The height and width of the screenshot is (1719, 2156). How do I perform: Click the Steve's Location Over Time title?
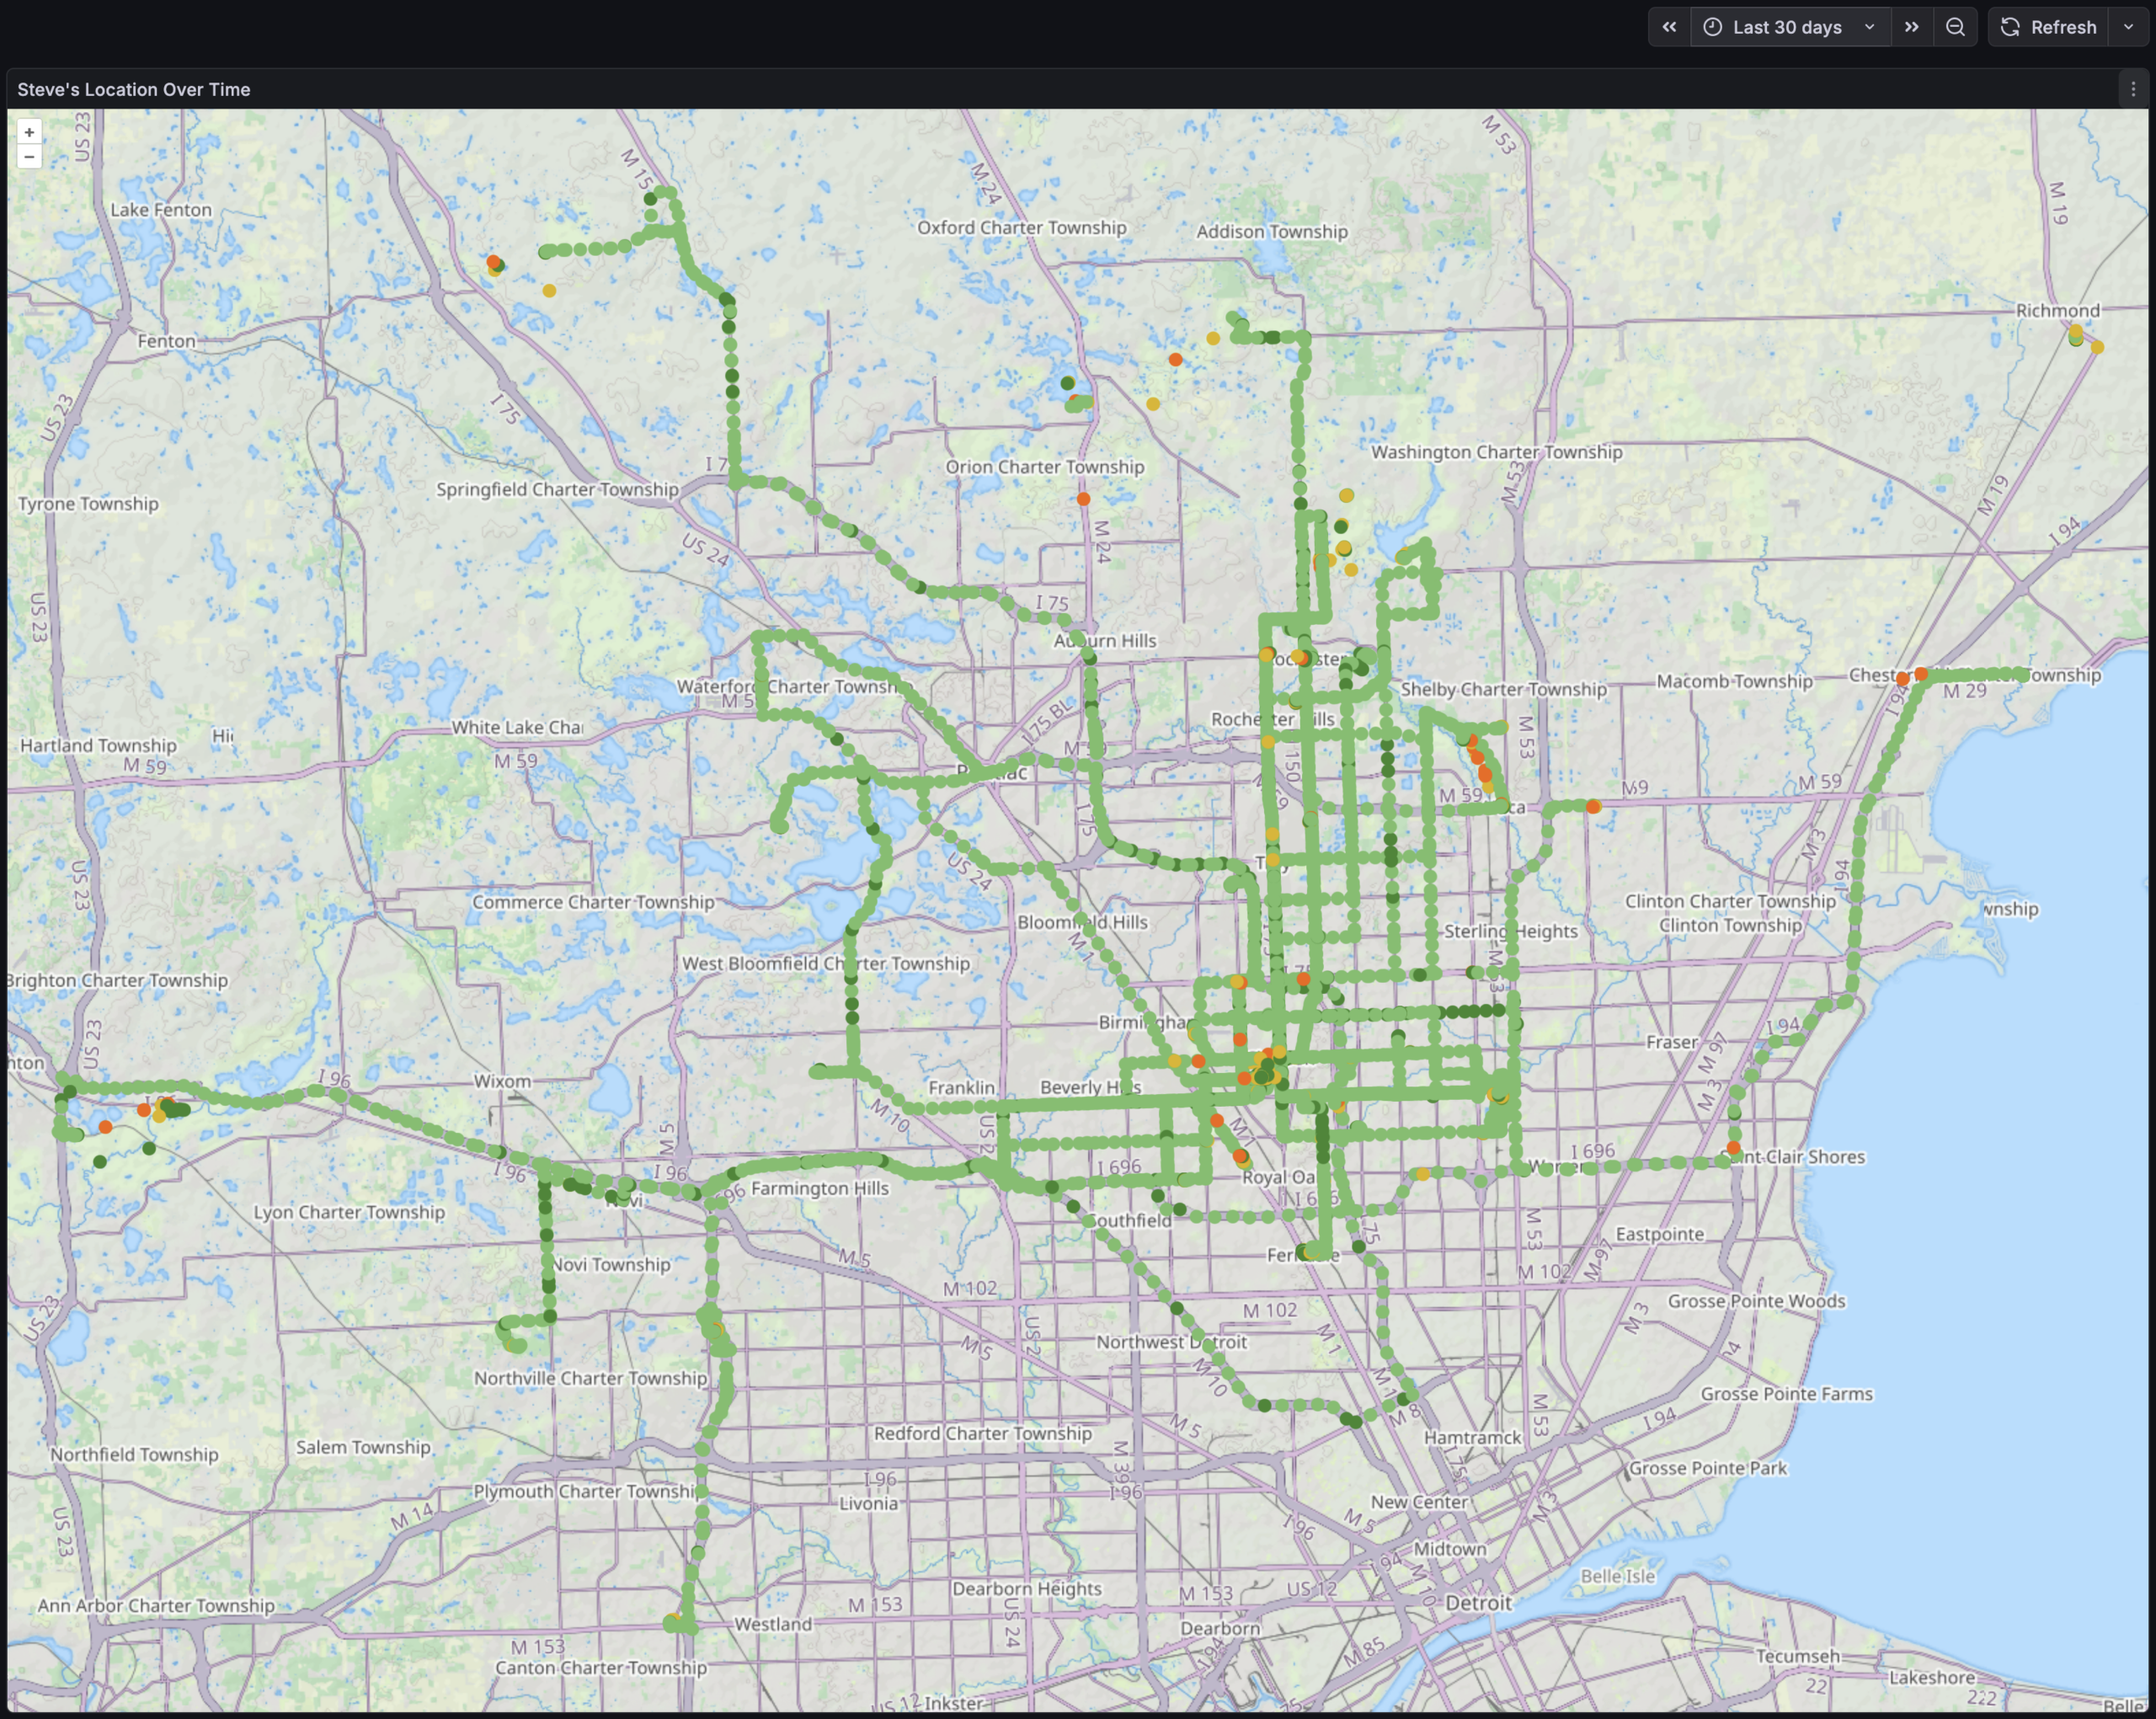coord(133,89)
